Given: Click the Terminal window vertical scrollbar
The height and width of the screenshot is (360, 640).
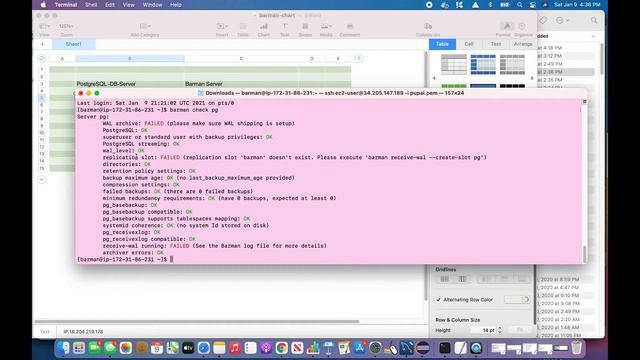Looking at the screenshot, I should point(584,254).
